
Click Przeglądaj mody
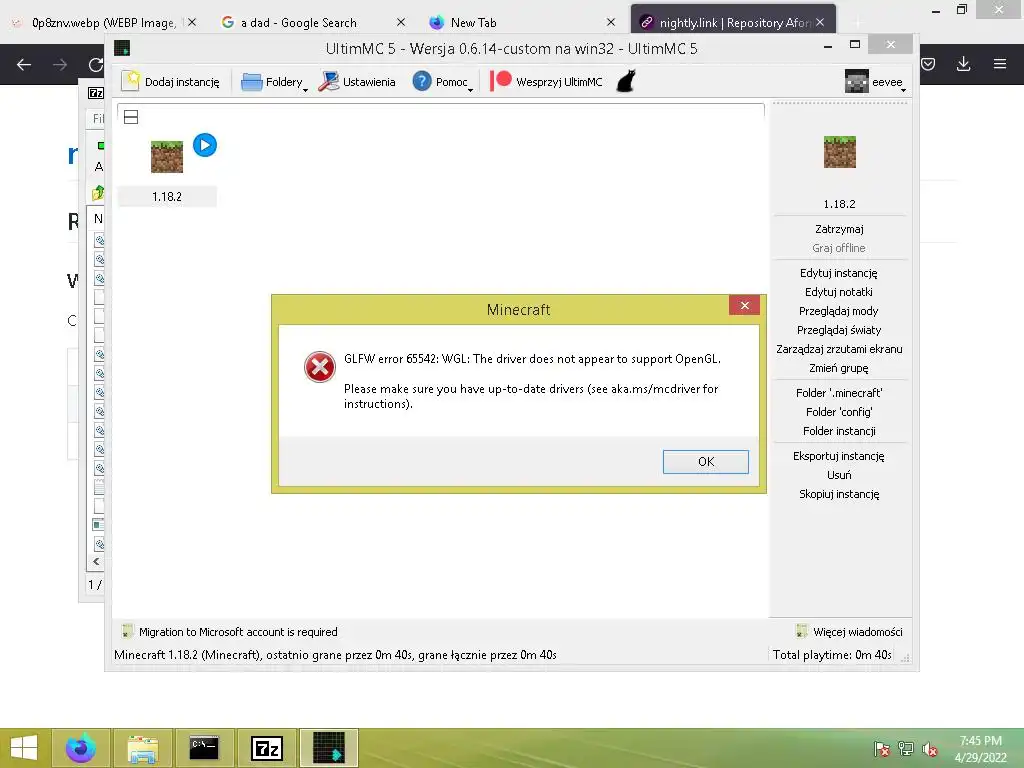839,311
